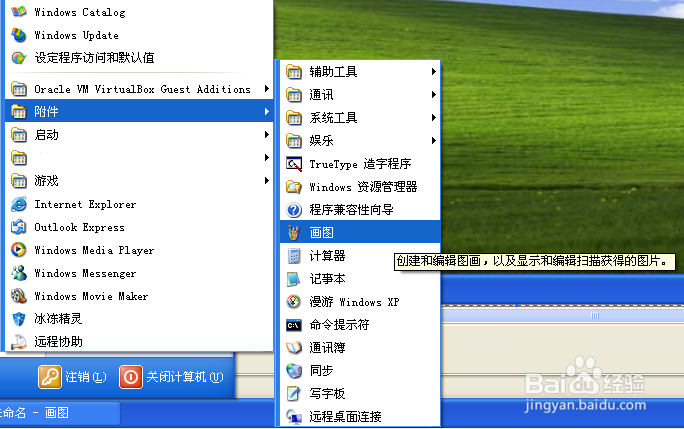Click the 远程桌面连接 icon
Image resolution: width=684 pixels, height=429 pixels.
294,416
